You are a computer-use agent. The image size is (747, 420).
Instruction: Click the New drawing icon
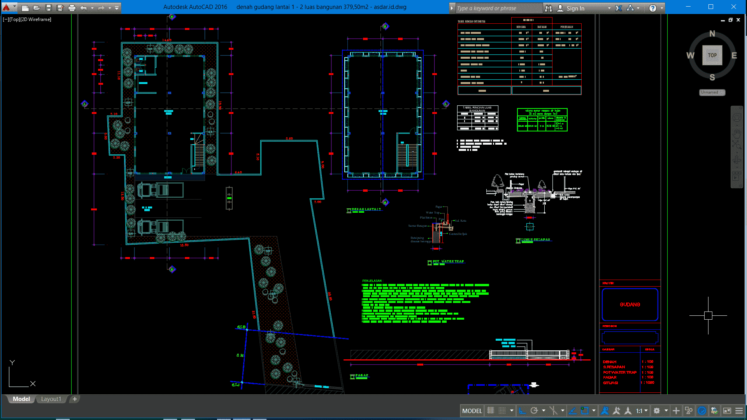pos(25,8)
